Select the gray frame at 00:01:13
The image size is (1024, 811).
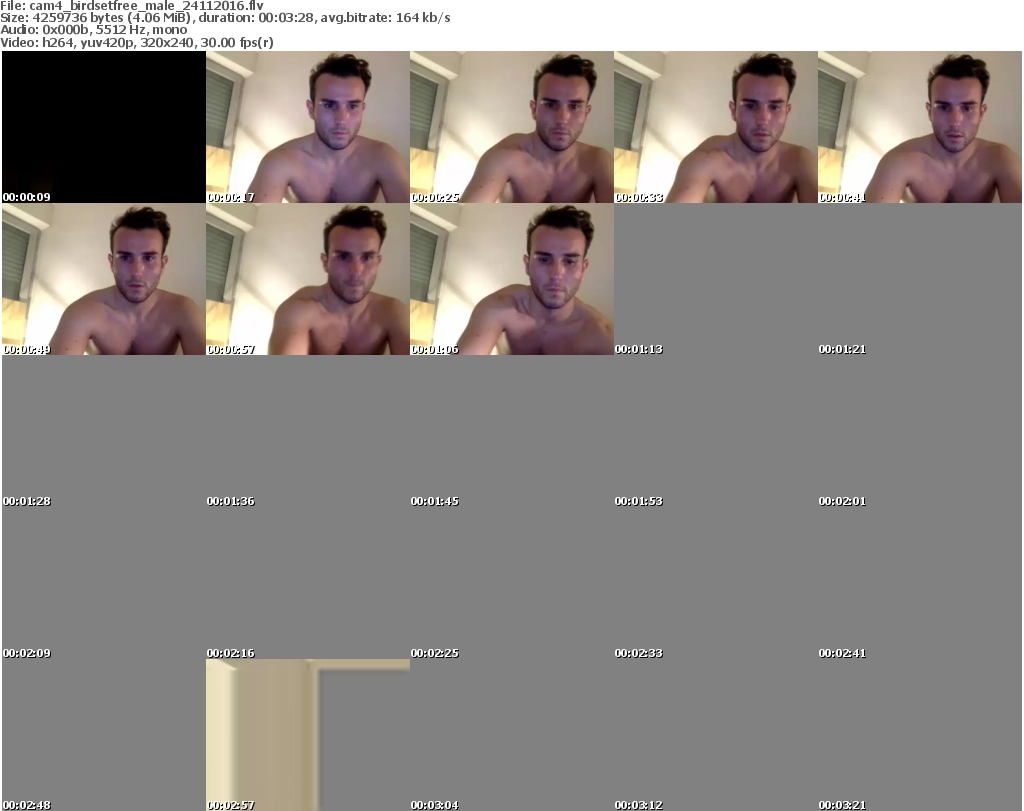tap(715, 279)
